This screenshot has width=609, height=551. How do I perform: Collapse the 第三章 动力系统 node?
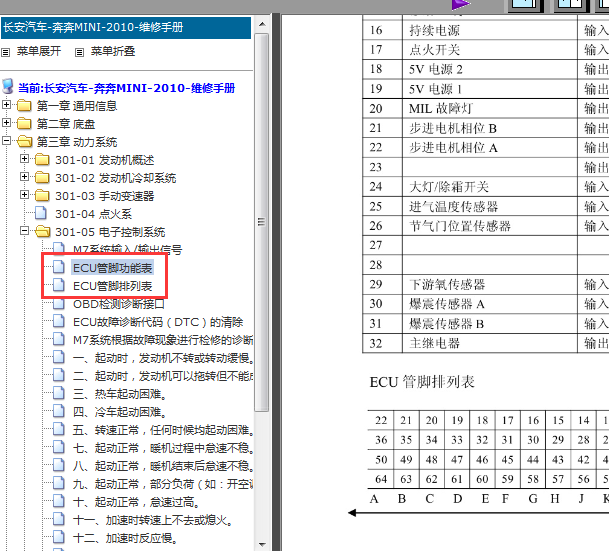click(6, 141)
